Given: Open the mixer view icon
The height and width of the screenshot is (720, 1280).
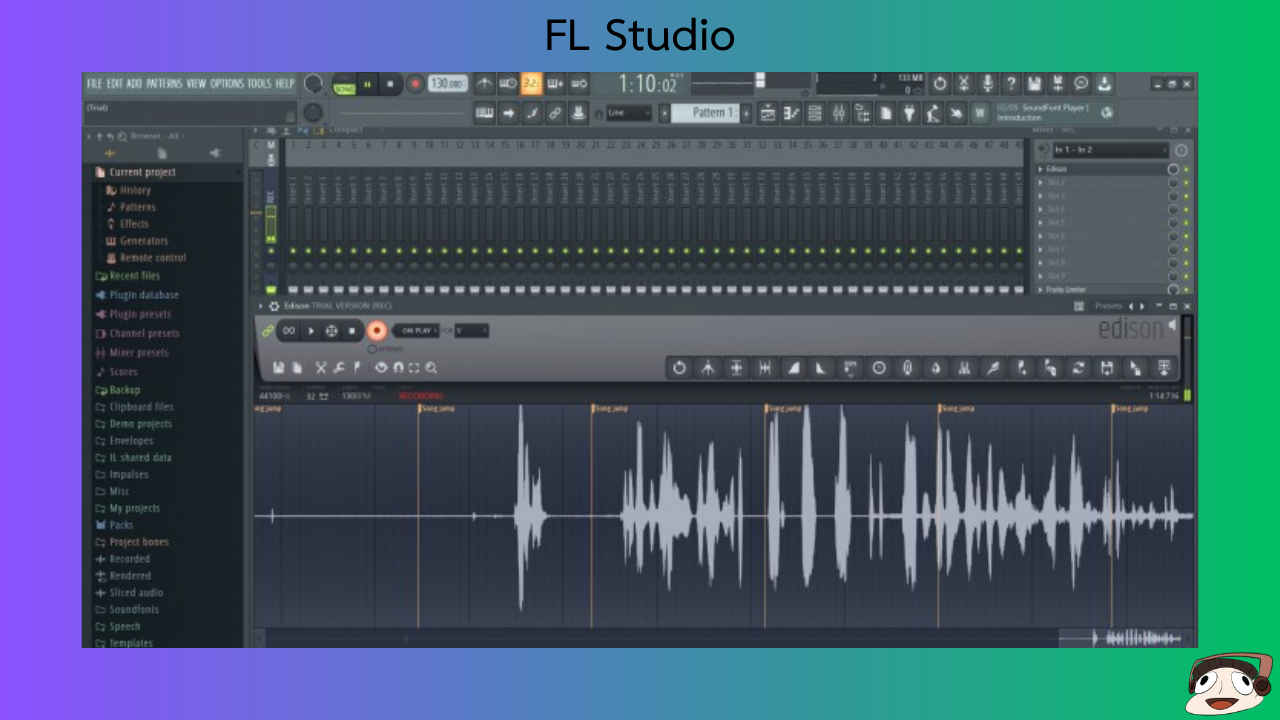Looking at the screenshot, I should click(839, 113).
